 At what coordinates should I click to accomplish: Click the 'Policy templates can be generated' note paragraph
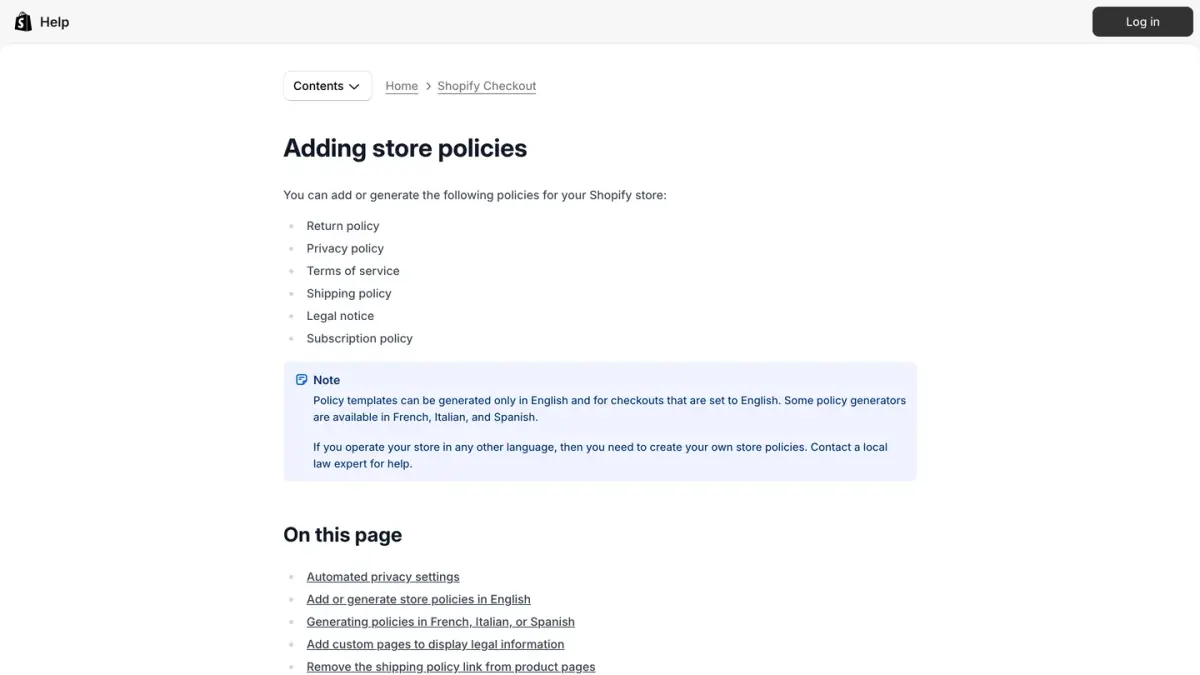tap(609, 409)
